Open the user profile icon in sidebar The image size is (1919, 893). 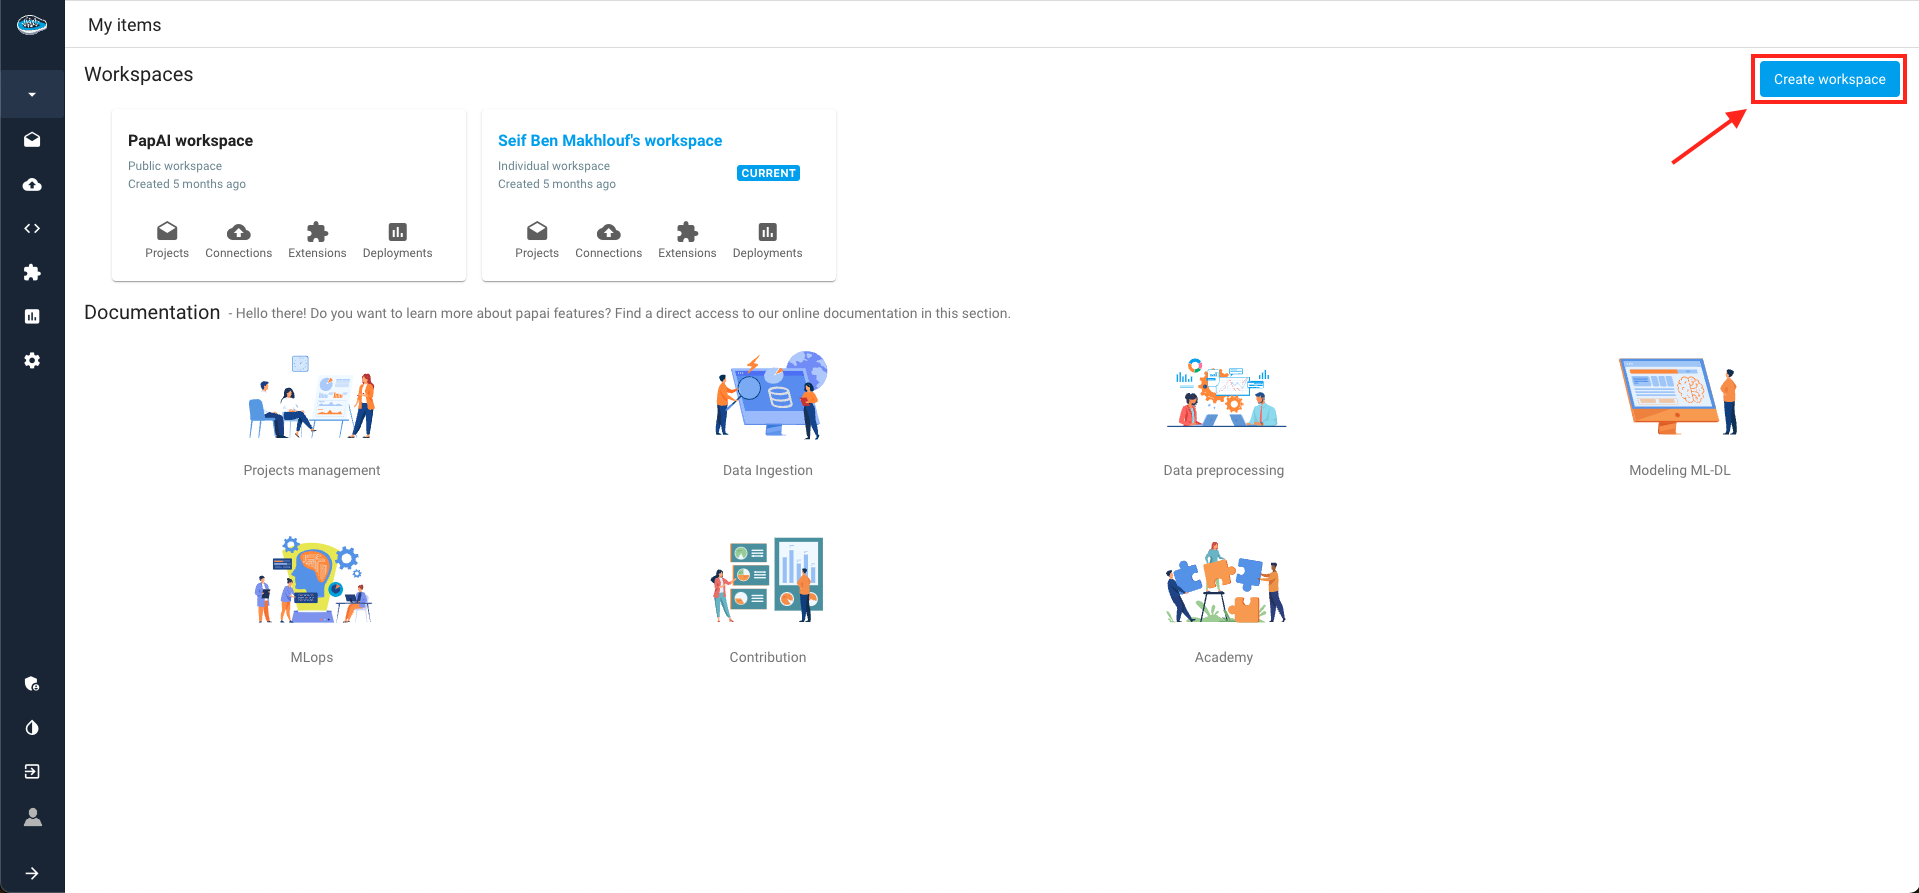click(33, 817)
